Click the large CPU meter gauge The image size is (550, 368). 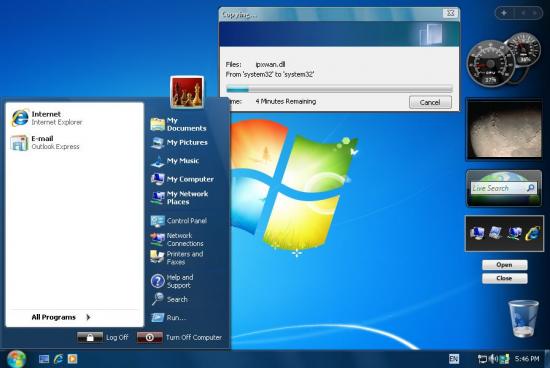(x=490, y=64)
